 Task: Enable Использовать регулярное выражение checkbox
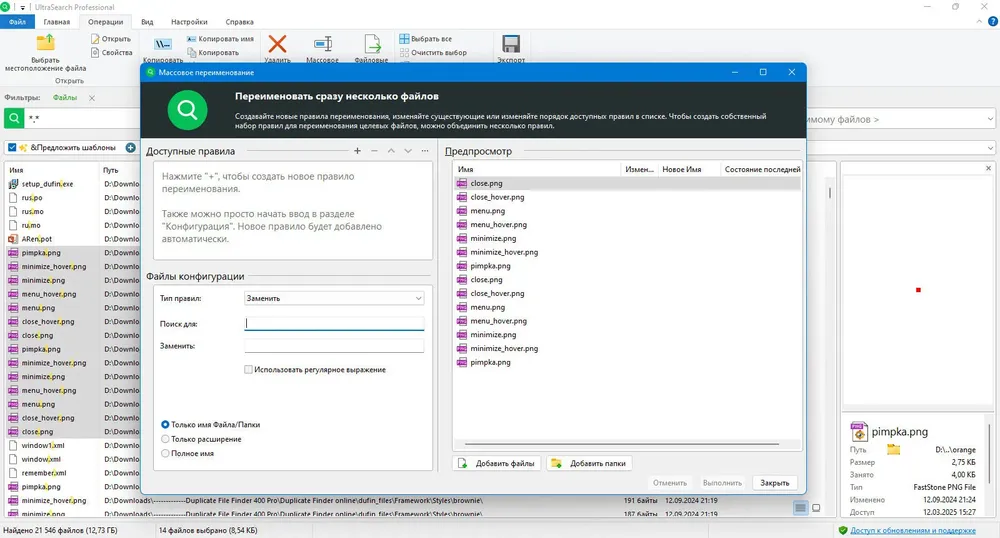pyautogui.click(x=248, y=370)
